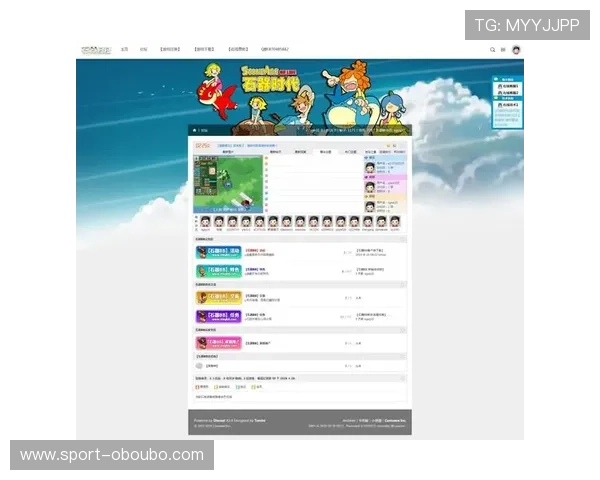This screenshot has width=600, height=480.
Task: Click the search magnifier icon in header
Action: (x=492, y=49)
